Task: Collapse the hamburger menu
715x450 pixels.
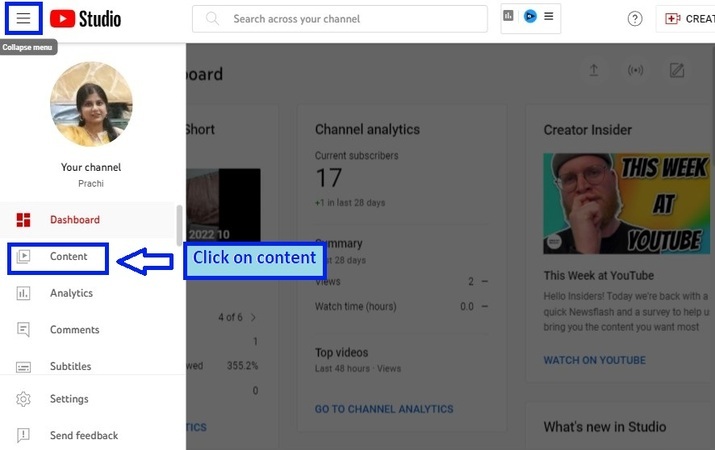Action: (23, 18)
